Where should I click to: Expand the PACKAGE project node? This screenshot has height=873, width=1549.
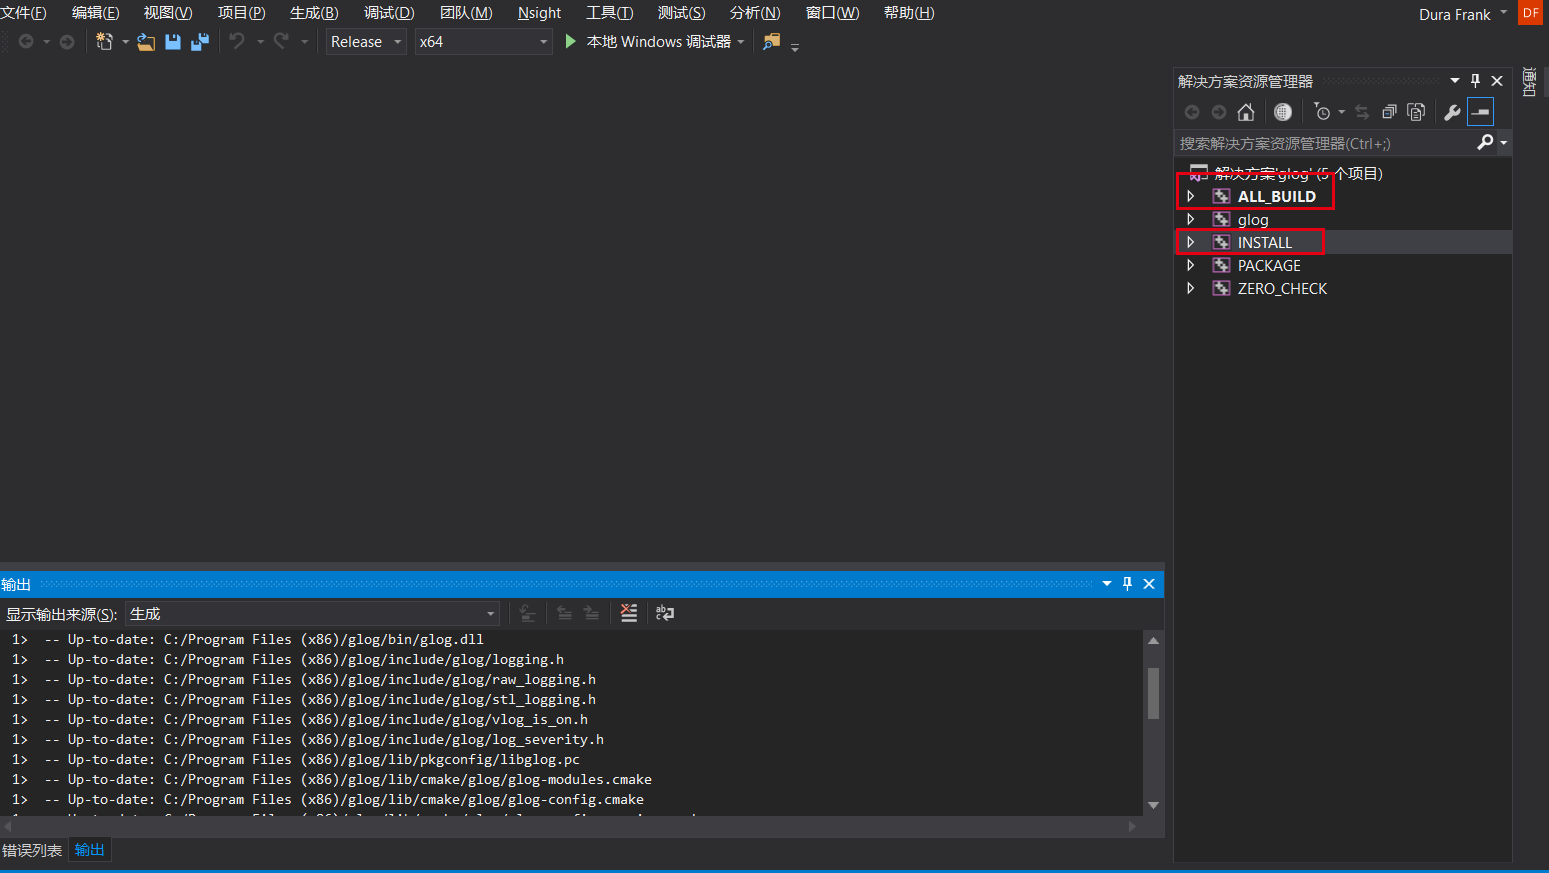1191,265
